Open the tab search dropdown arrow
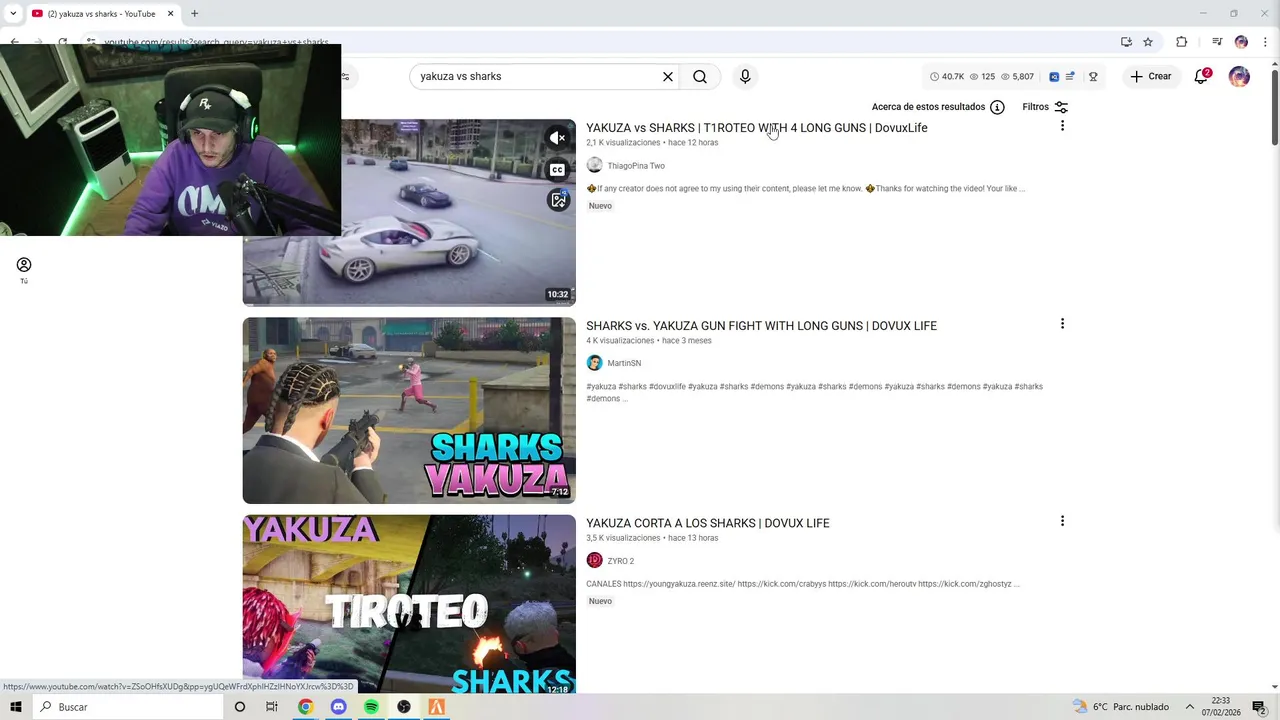This screenshot has height=720, width=1280. (12, 14)
